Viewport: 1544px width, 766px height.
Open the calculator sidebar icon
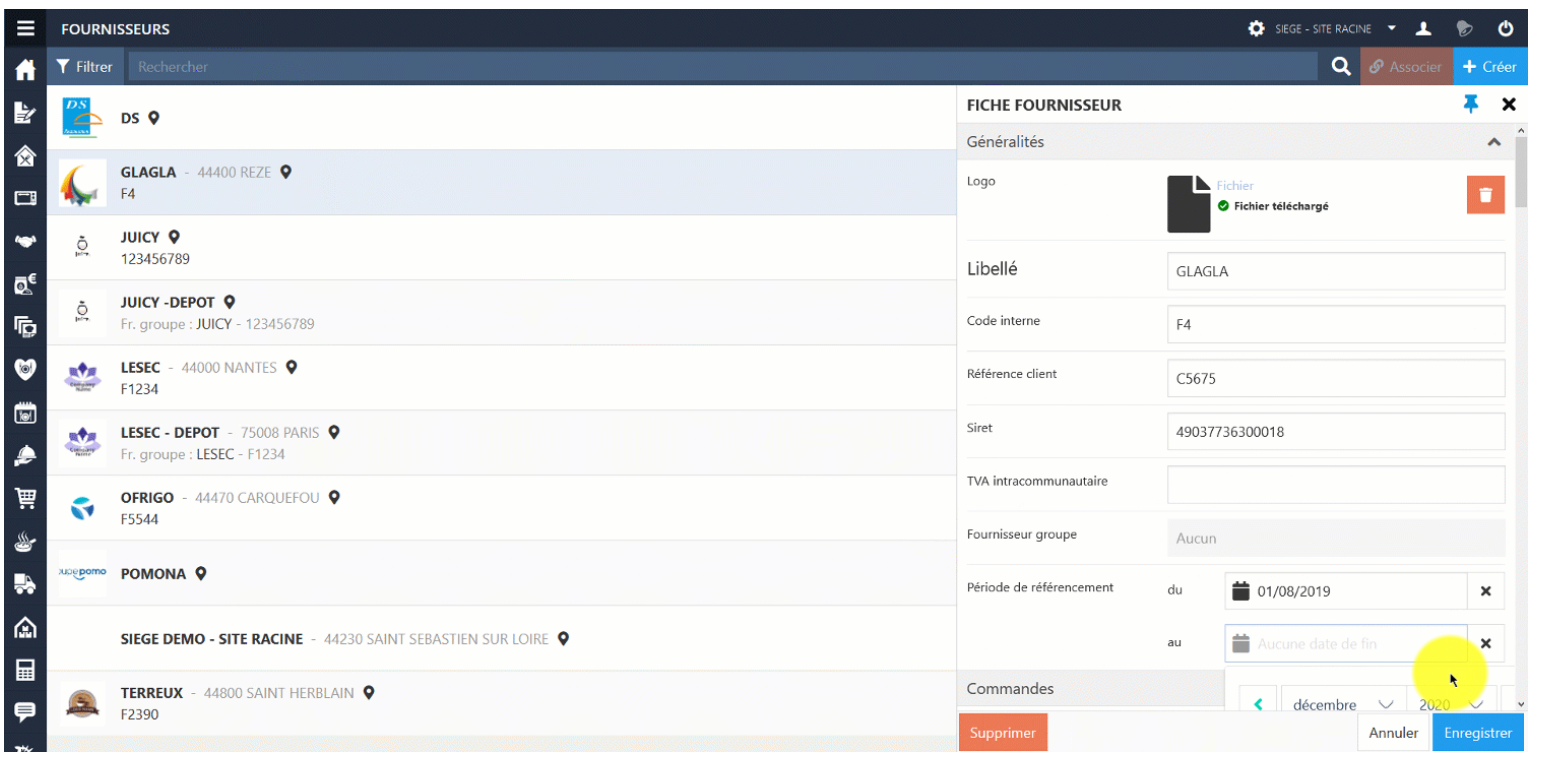(25, 670)
